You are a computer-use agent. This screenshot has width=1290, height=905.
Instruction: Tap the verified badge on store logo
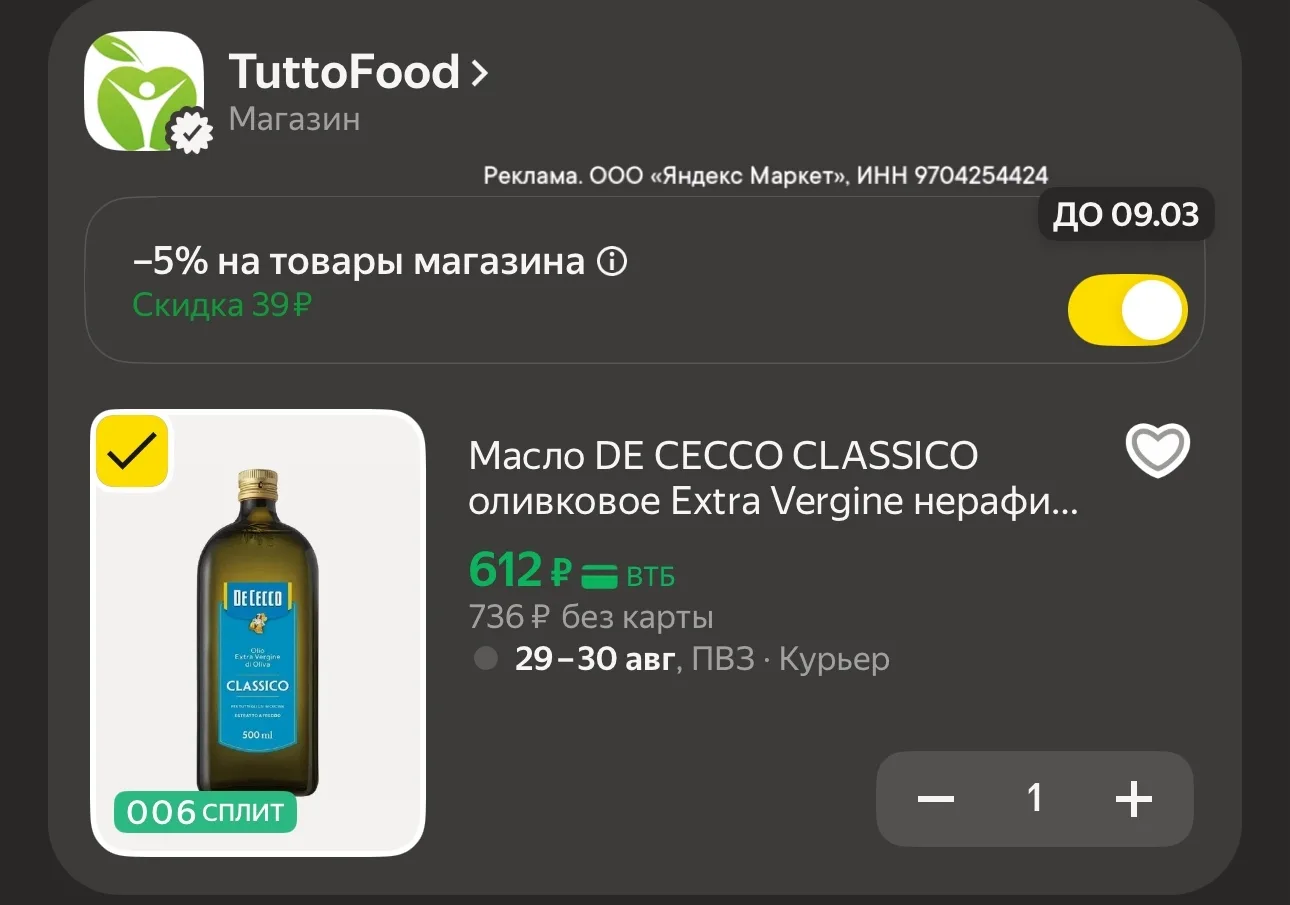tap(189, 130)
